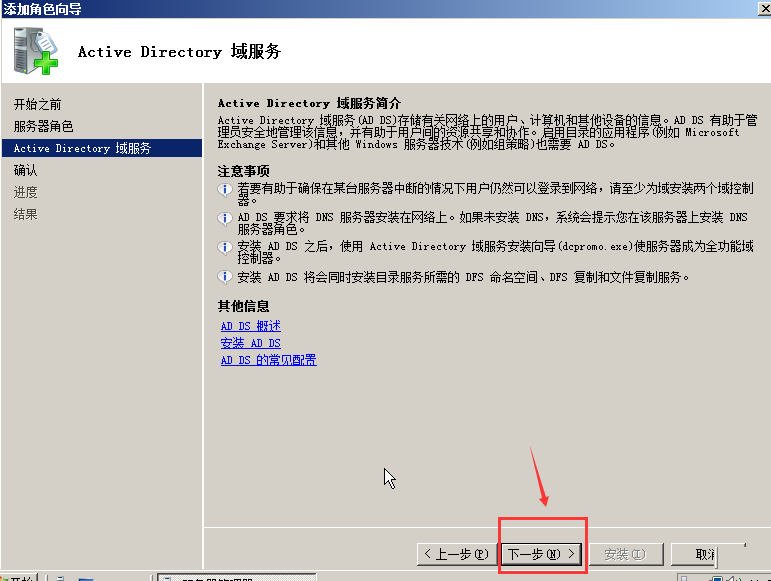Click the info icon beside the dcpromo.exe note

click(225, 247)
